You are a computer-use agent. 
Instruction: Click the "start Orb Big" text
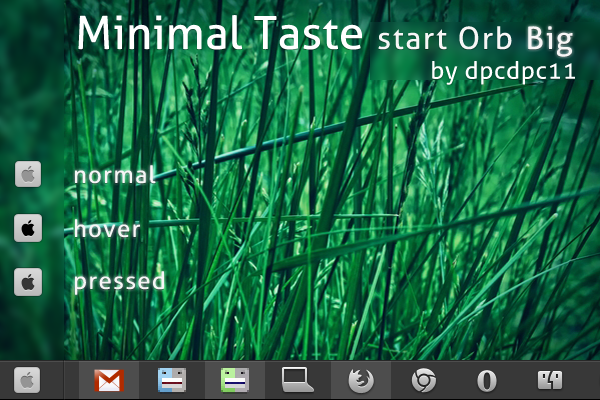click(475, 40)
